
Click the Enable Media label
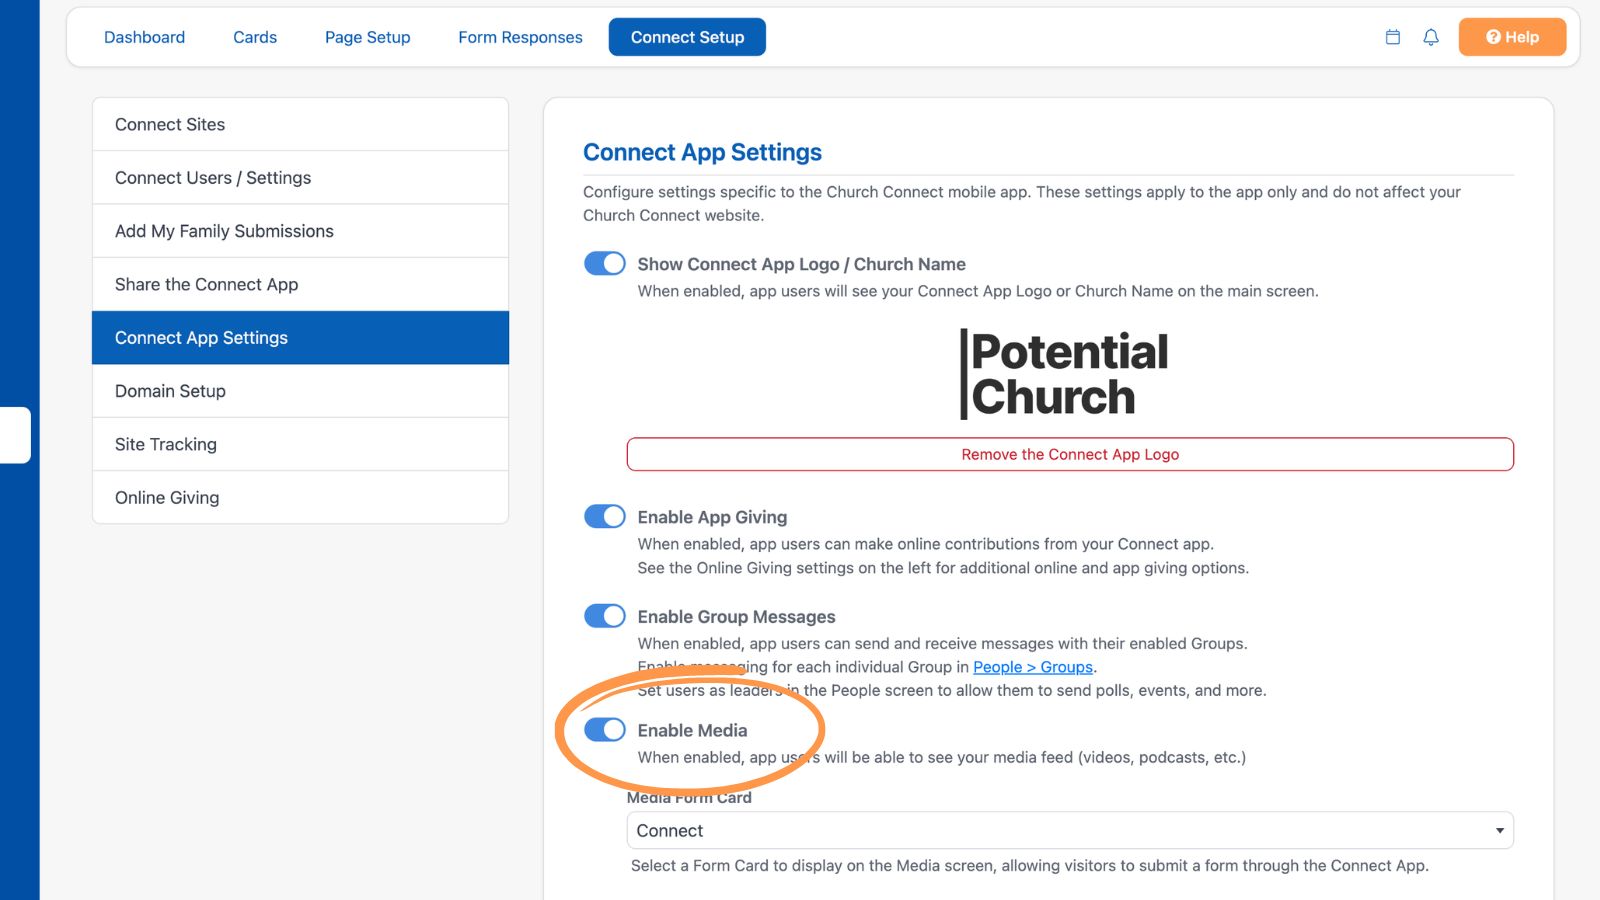click(x=692, y=730)
